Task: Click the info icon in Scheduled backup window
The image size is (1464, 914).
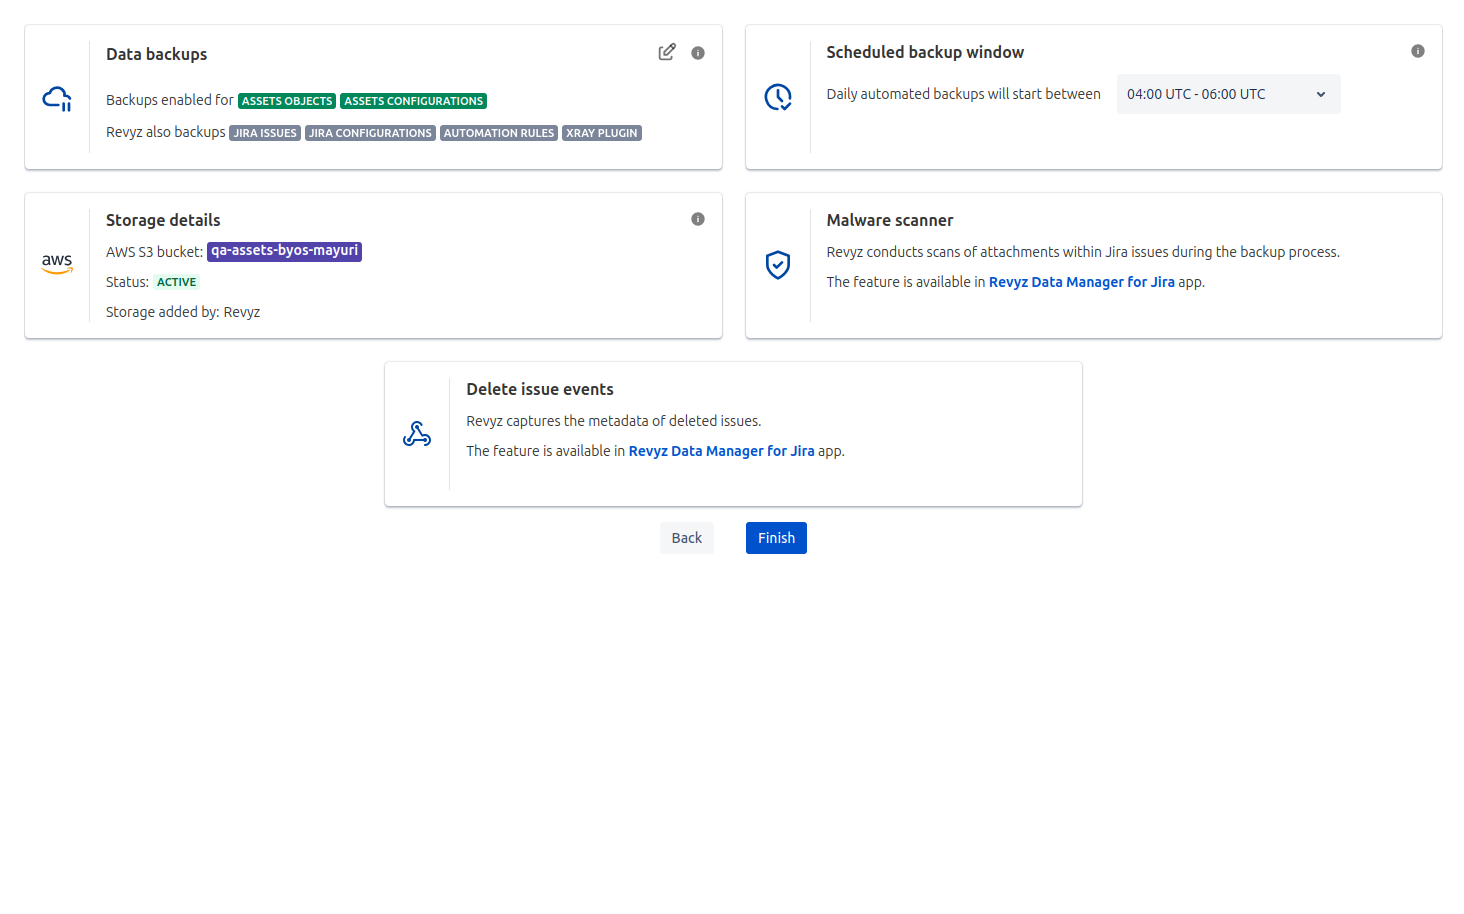Action: (1417, 51)
